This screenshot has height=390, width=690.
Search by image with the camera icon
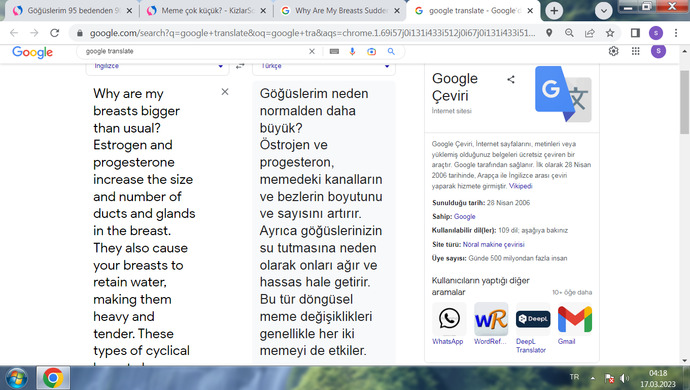371,52
